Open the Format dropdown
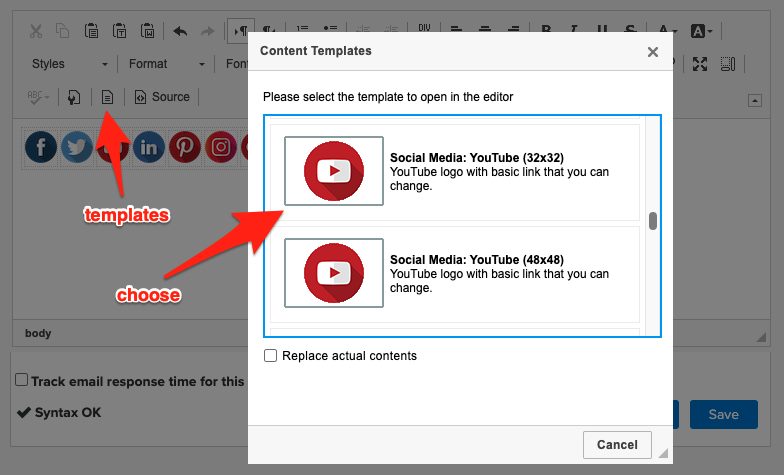The image size is (784, 475). 166,64
